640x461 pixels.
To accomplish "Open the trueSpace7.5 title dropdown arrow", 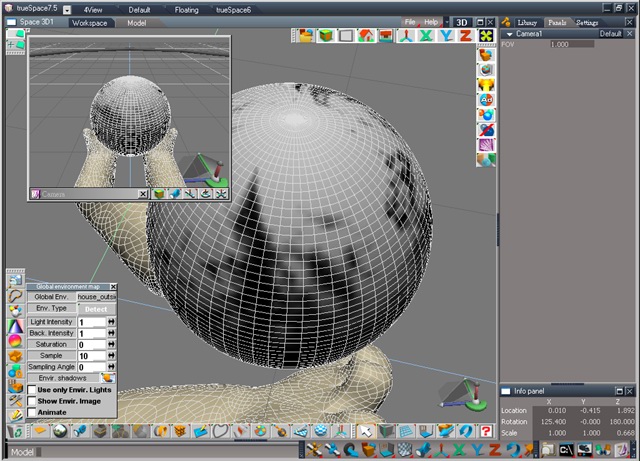I will tap(67, 8).
